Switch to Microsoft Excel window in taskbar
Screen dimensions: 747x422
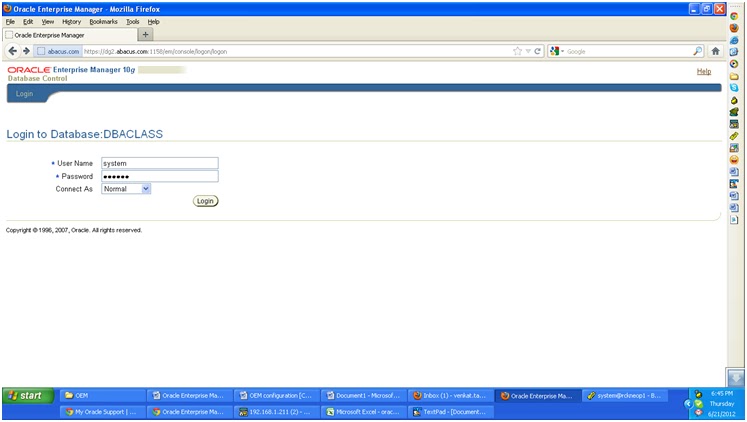(363, 412)
